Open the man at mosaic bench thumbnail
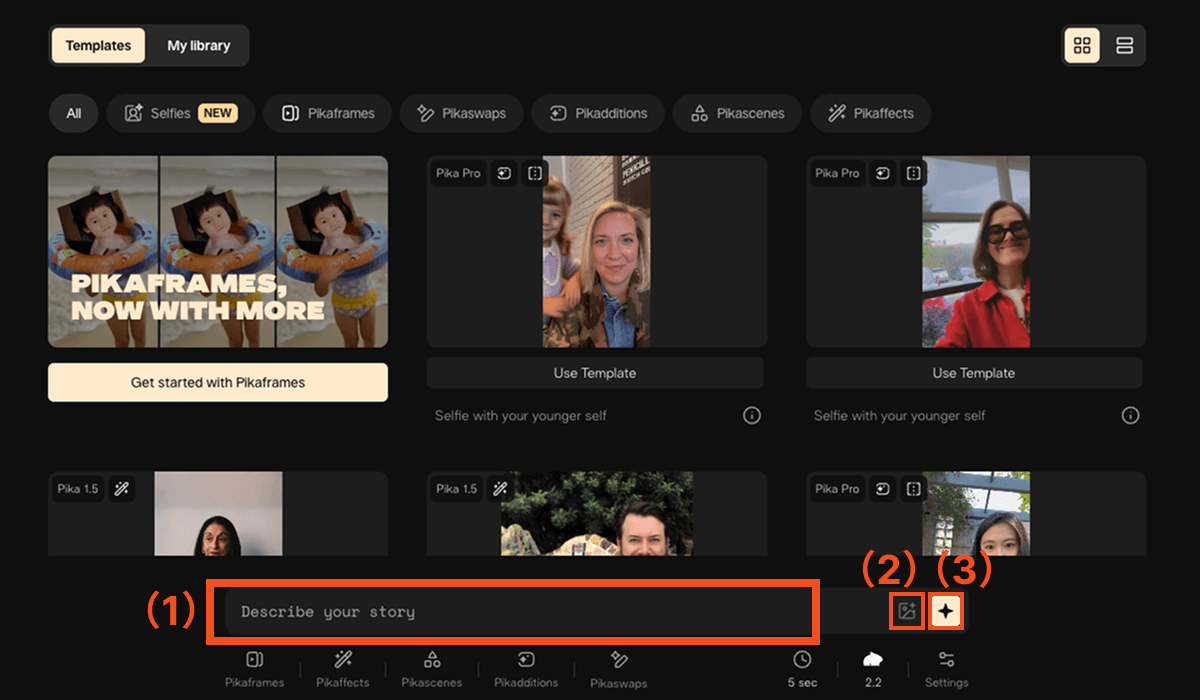Image resolution: width=1200 pixels, height=700 pixels. point(597,514)
